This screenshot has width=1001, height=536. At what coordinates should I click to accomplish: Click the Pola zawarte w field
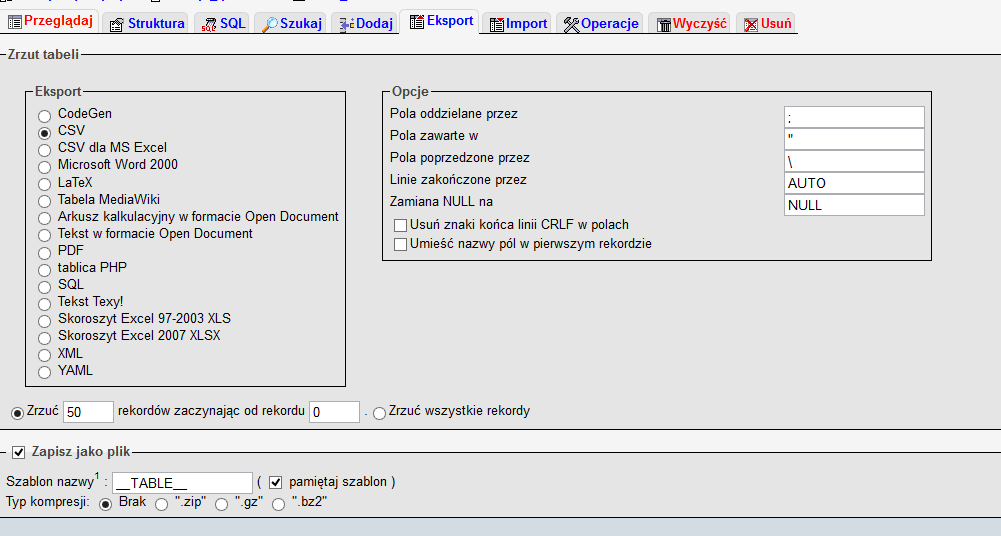click(x=854, y=139)
